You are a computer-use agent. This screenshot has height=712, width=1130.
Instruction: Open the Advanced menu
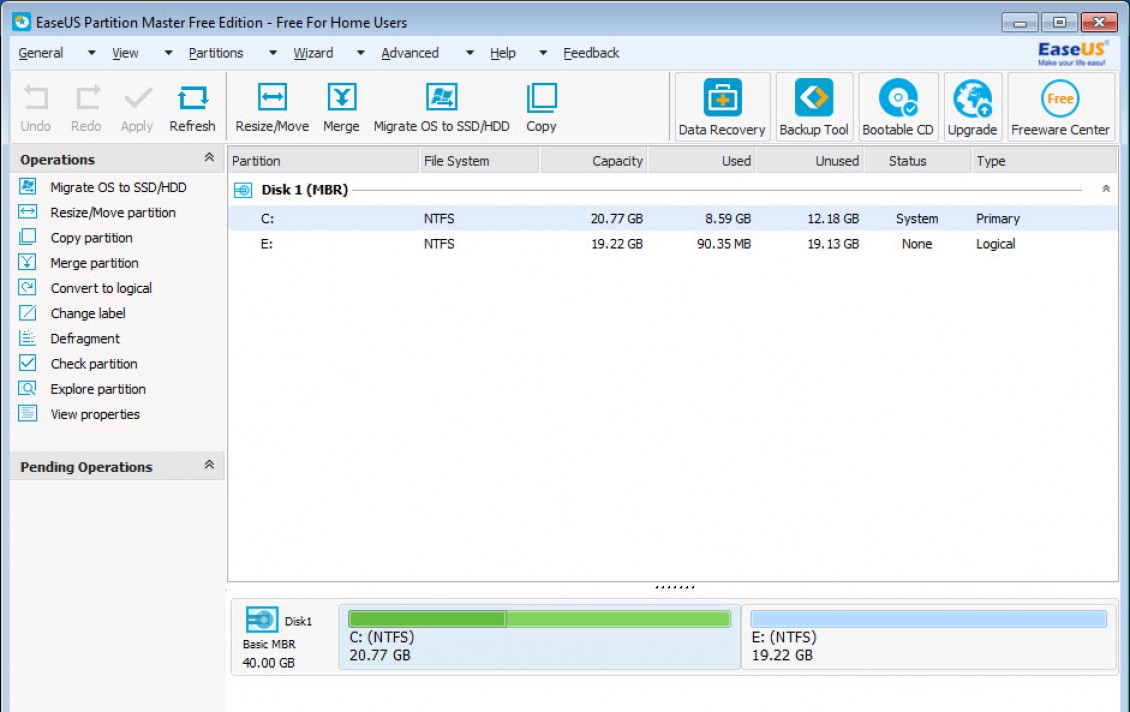(x=410, y=53)
